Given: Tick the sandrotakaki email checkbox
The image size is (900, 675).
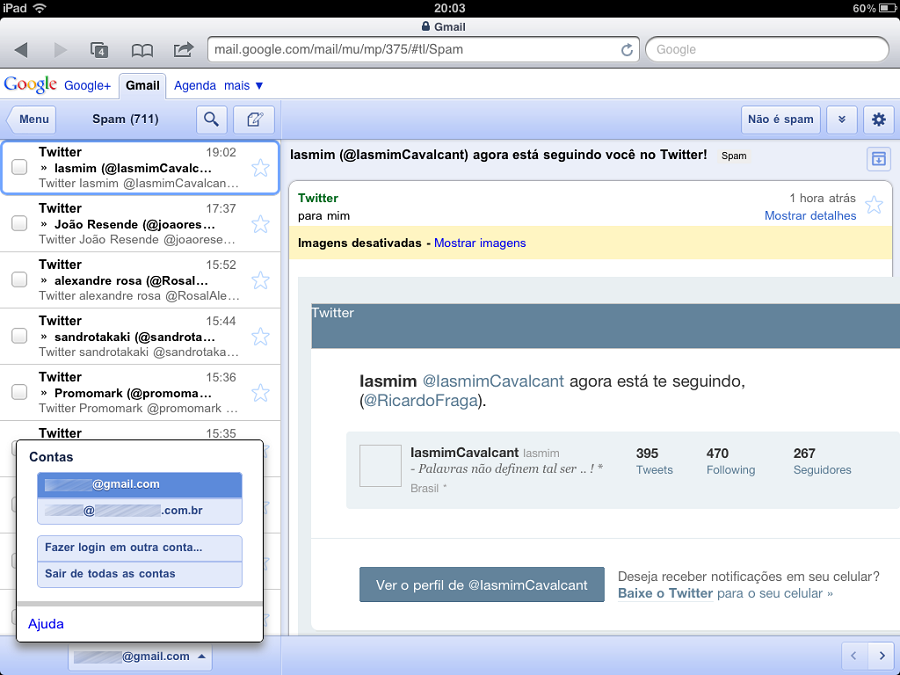Looking at the screenshot, I should (19, 336).
